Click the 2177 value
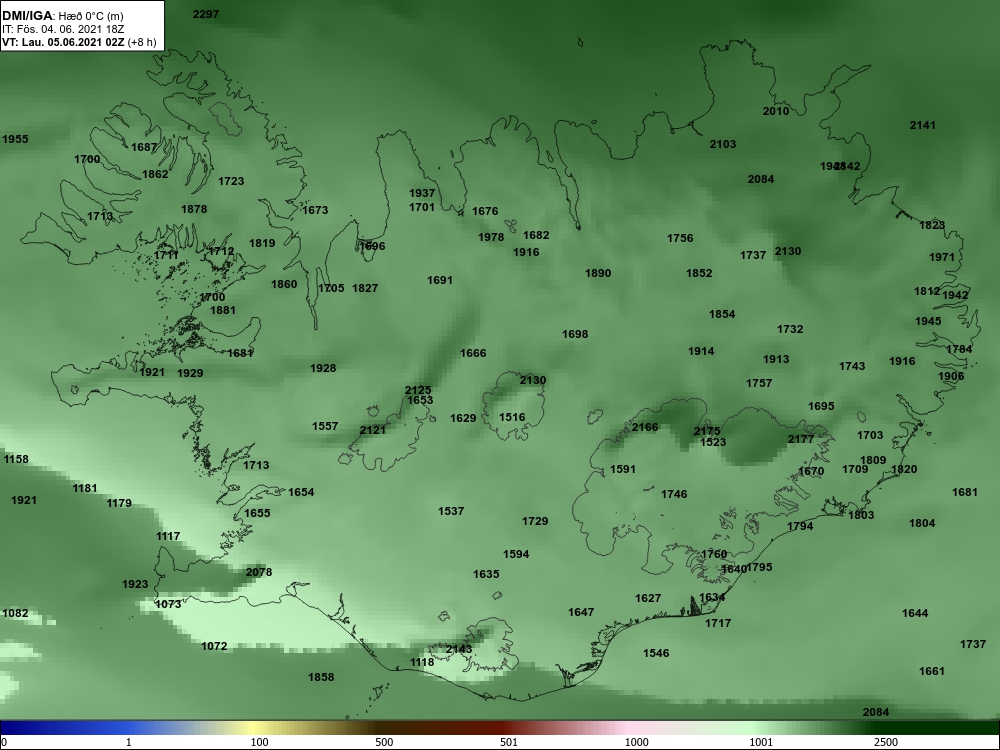 [x=801, y=439]
